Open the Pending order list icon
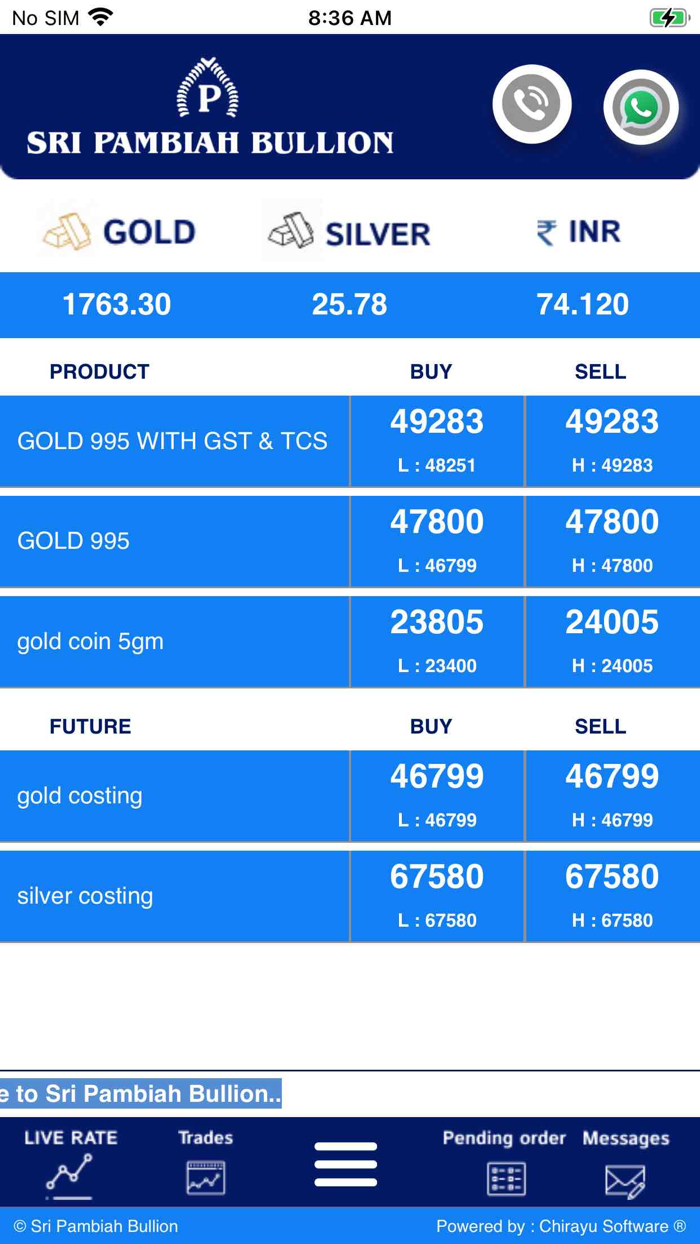The width and height of the screenshot is (700, 1244). 505,1177
